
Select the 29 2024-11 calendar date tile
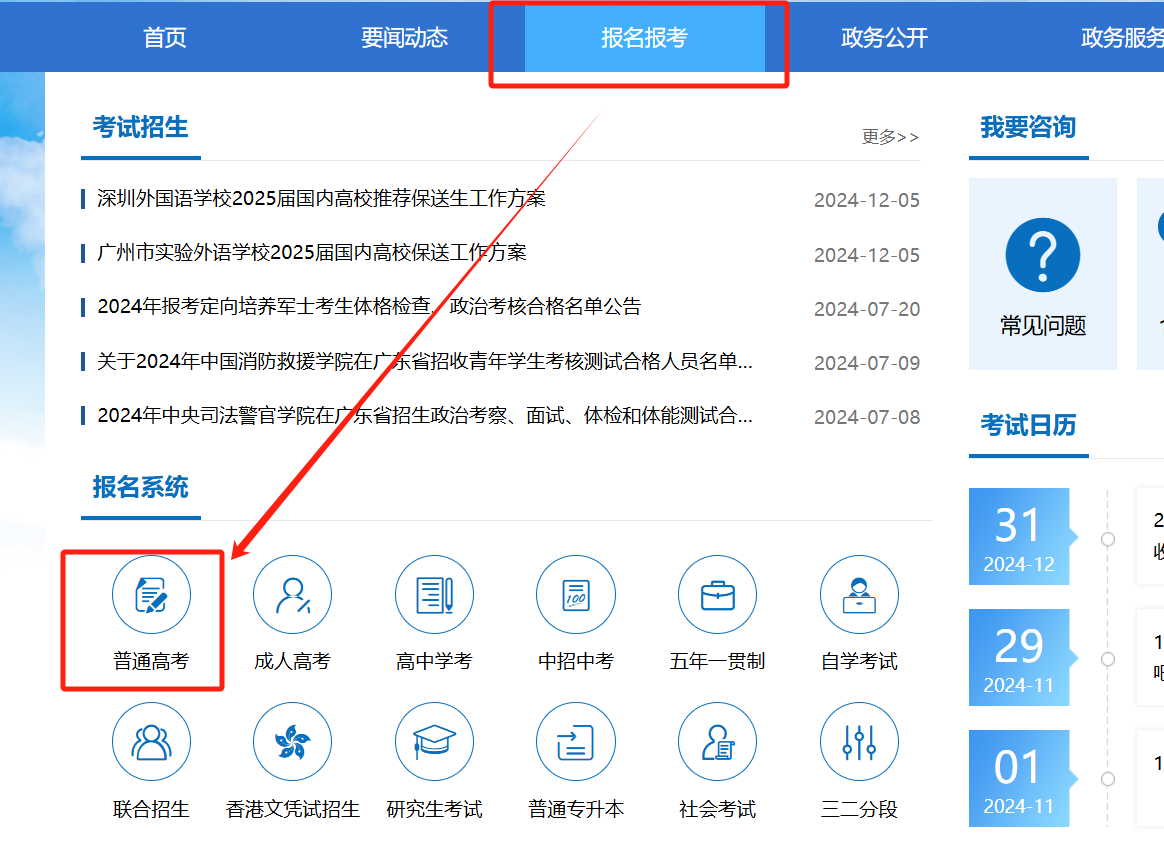click(x=1020, y=658)
